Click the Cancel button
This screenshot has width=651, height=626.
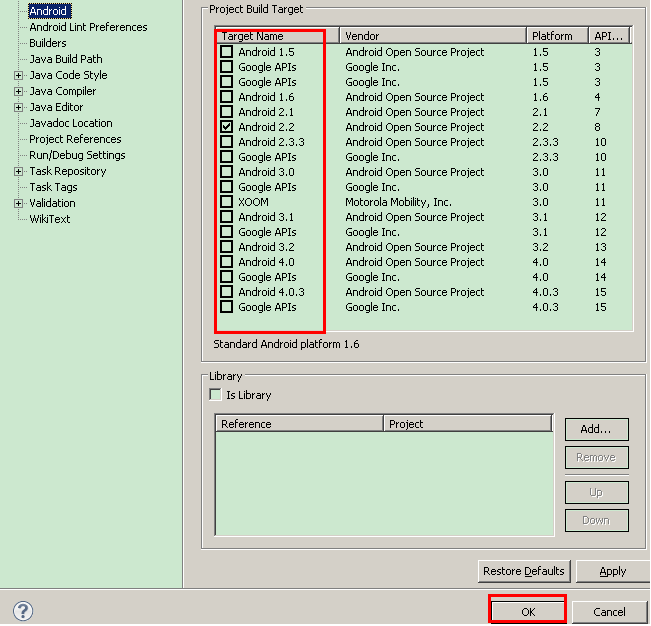pyautogui.click(x=609, y=611)
